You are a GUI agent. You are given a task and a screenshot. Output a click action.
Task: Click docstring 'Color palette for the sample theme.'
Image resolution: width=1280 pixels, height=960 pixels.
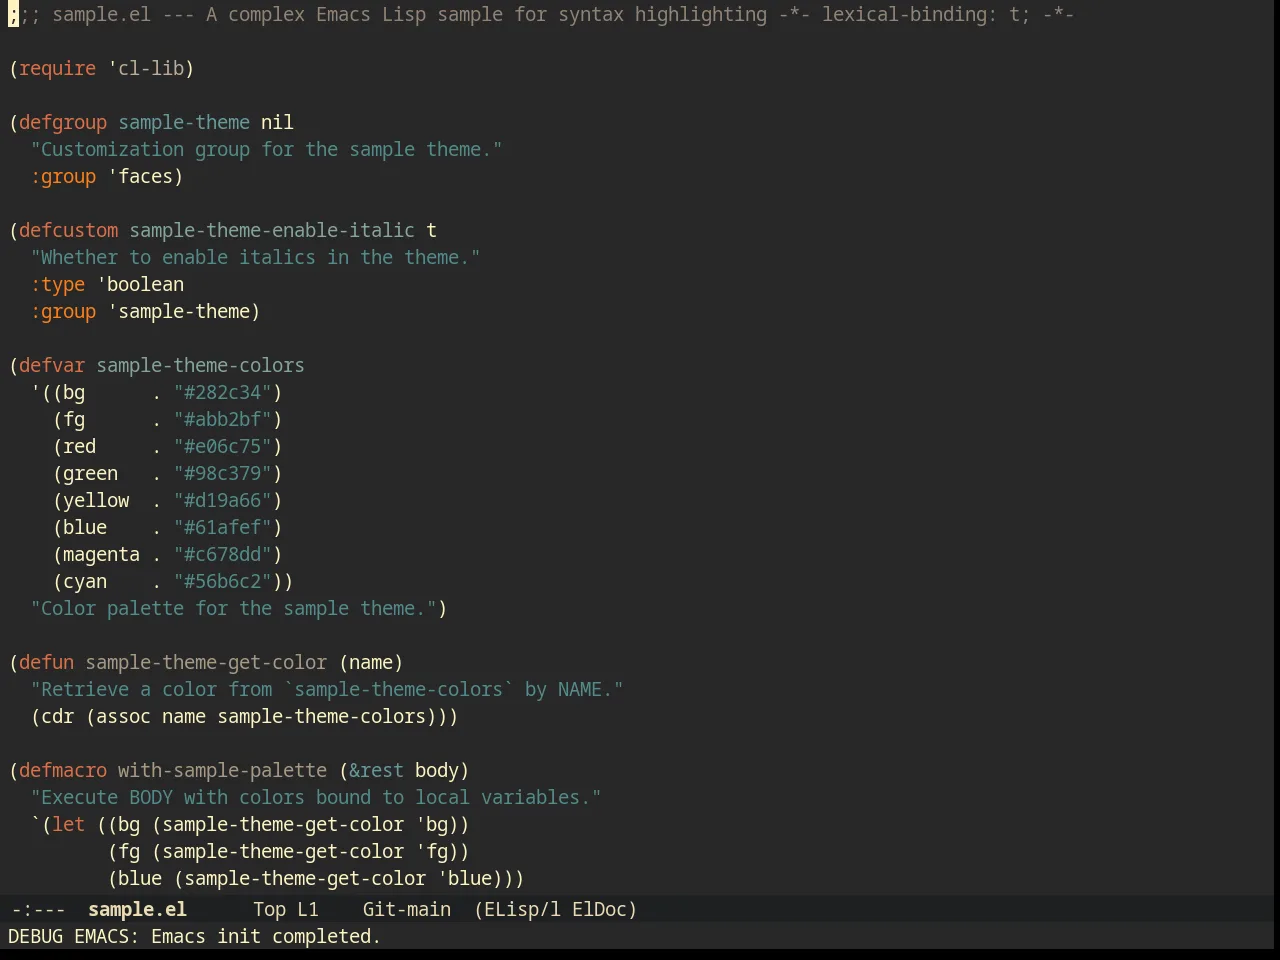[x=233, y=608]
